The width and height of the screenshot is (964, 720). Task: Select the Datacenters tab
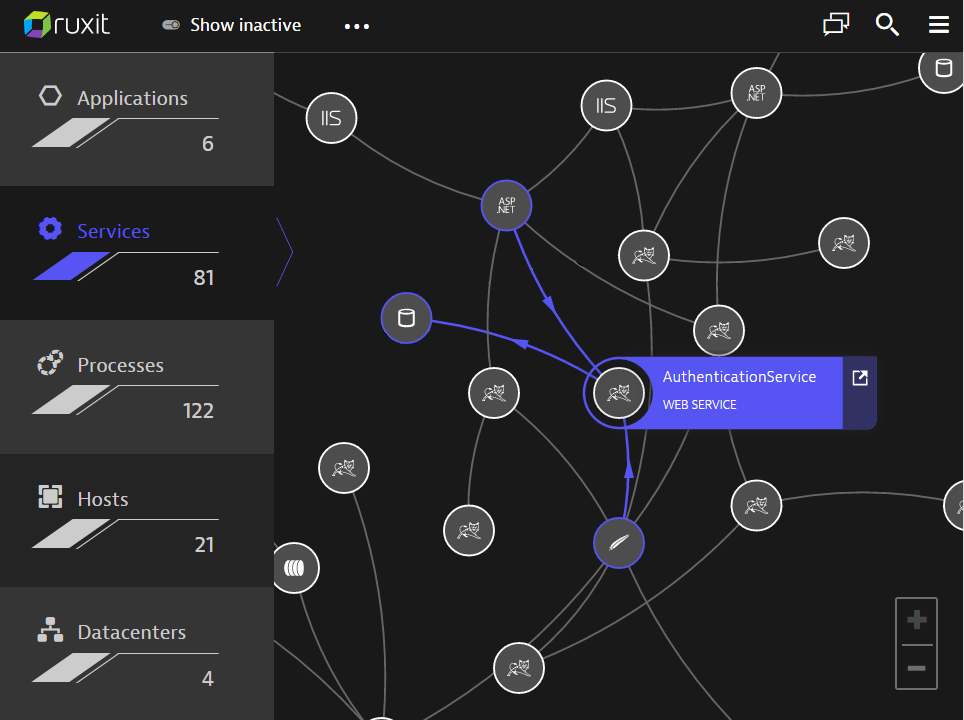click(137, 654)
